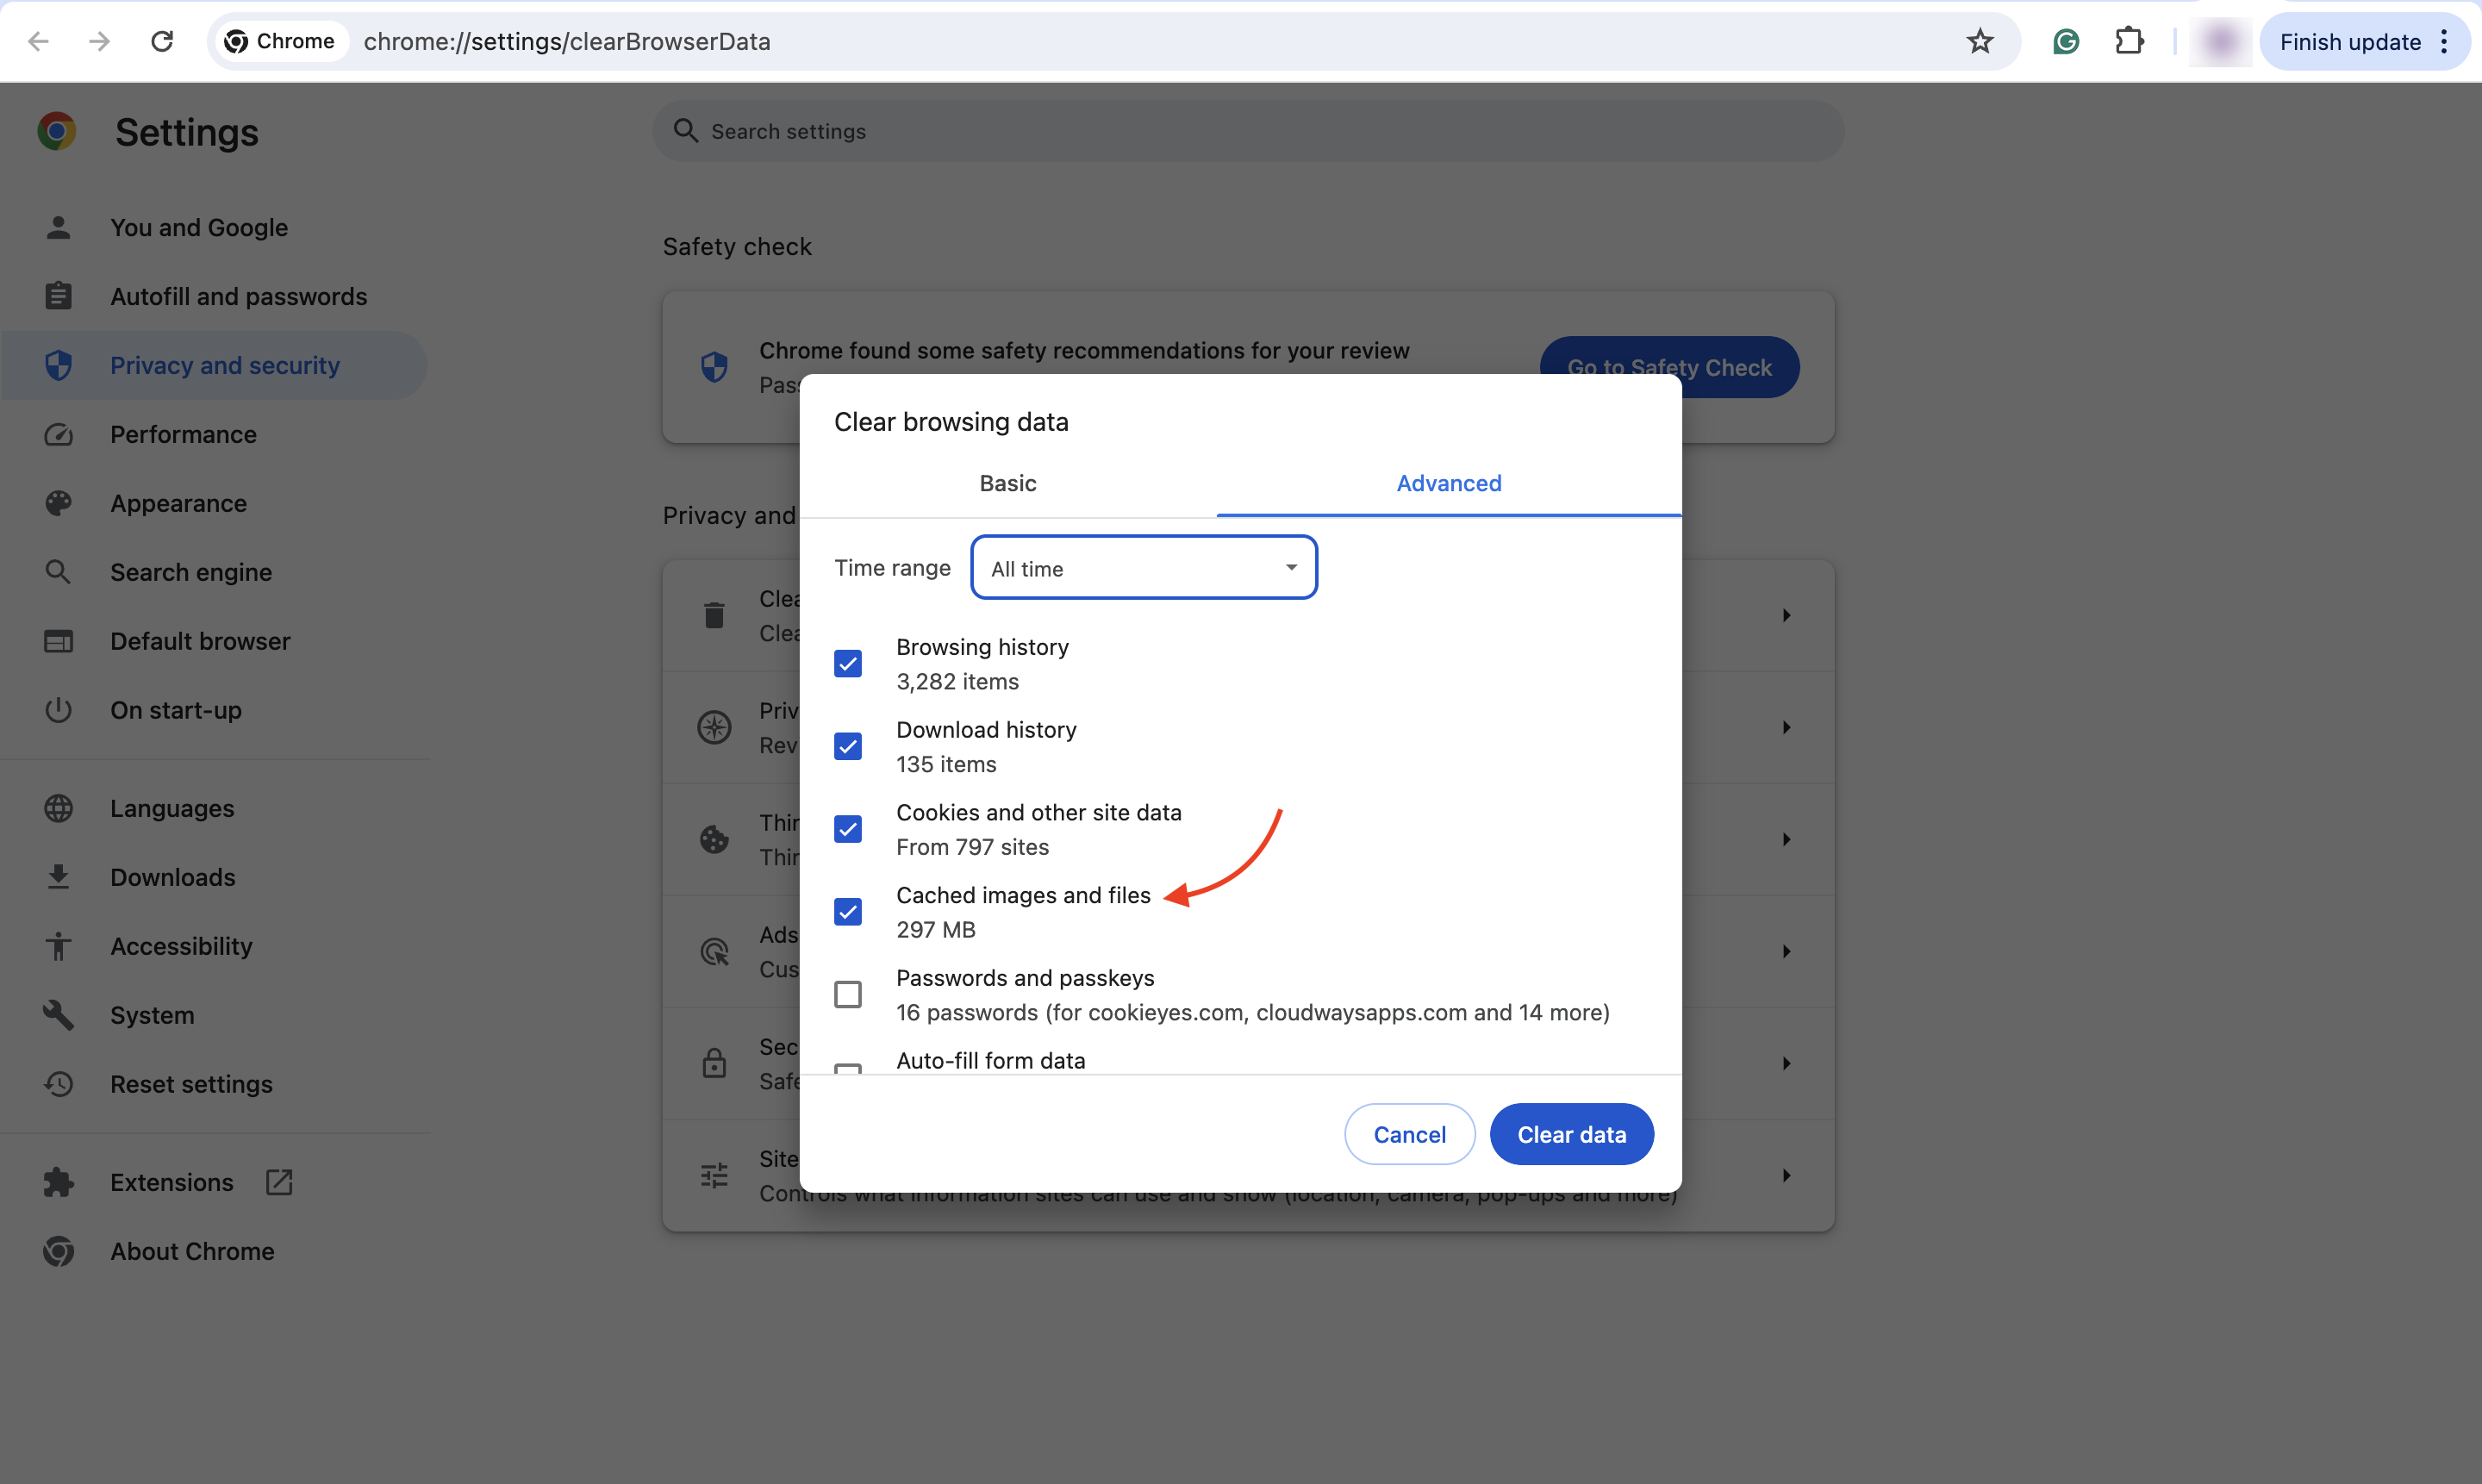This screenshot has width=2482, height=1484.
Task: Click the Search settings field
Action: (1248, 131)
